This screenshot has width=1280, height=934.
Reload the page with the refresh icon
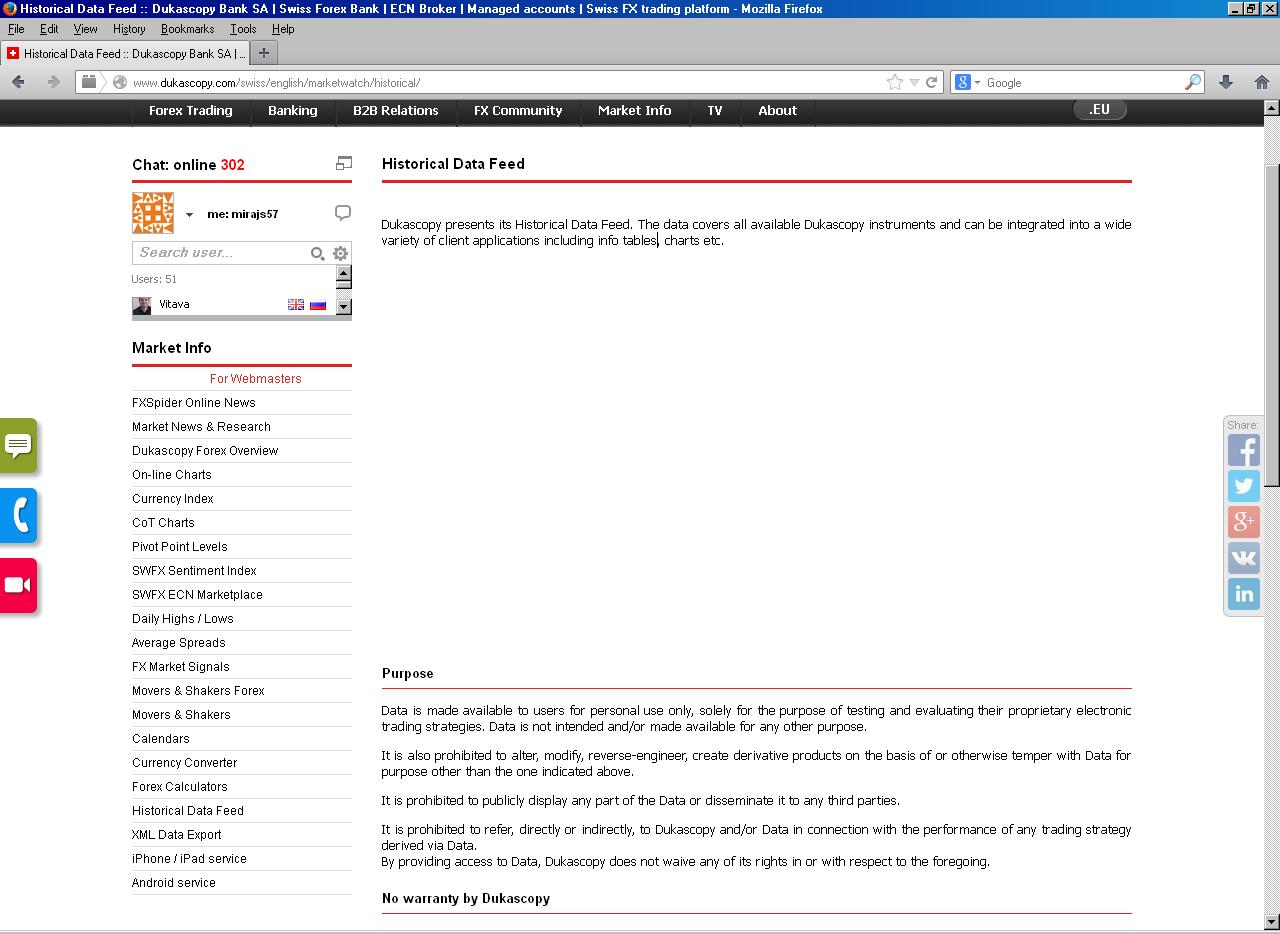931,82
